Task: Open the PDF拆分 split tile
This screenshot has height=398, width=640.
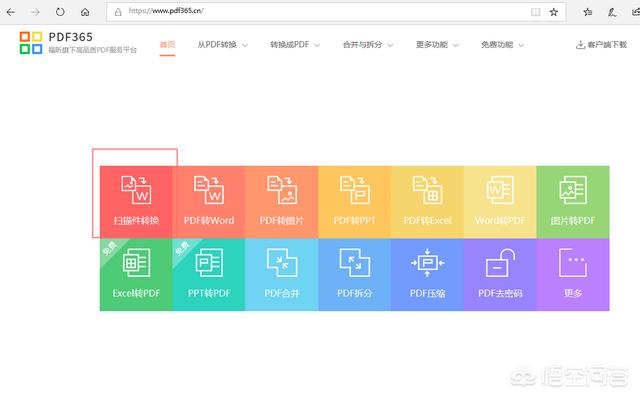Action: point(354,274)
